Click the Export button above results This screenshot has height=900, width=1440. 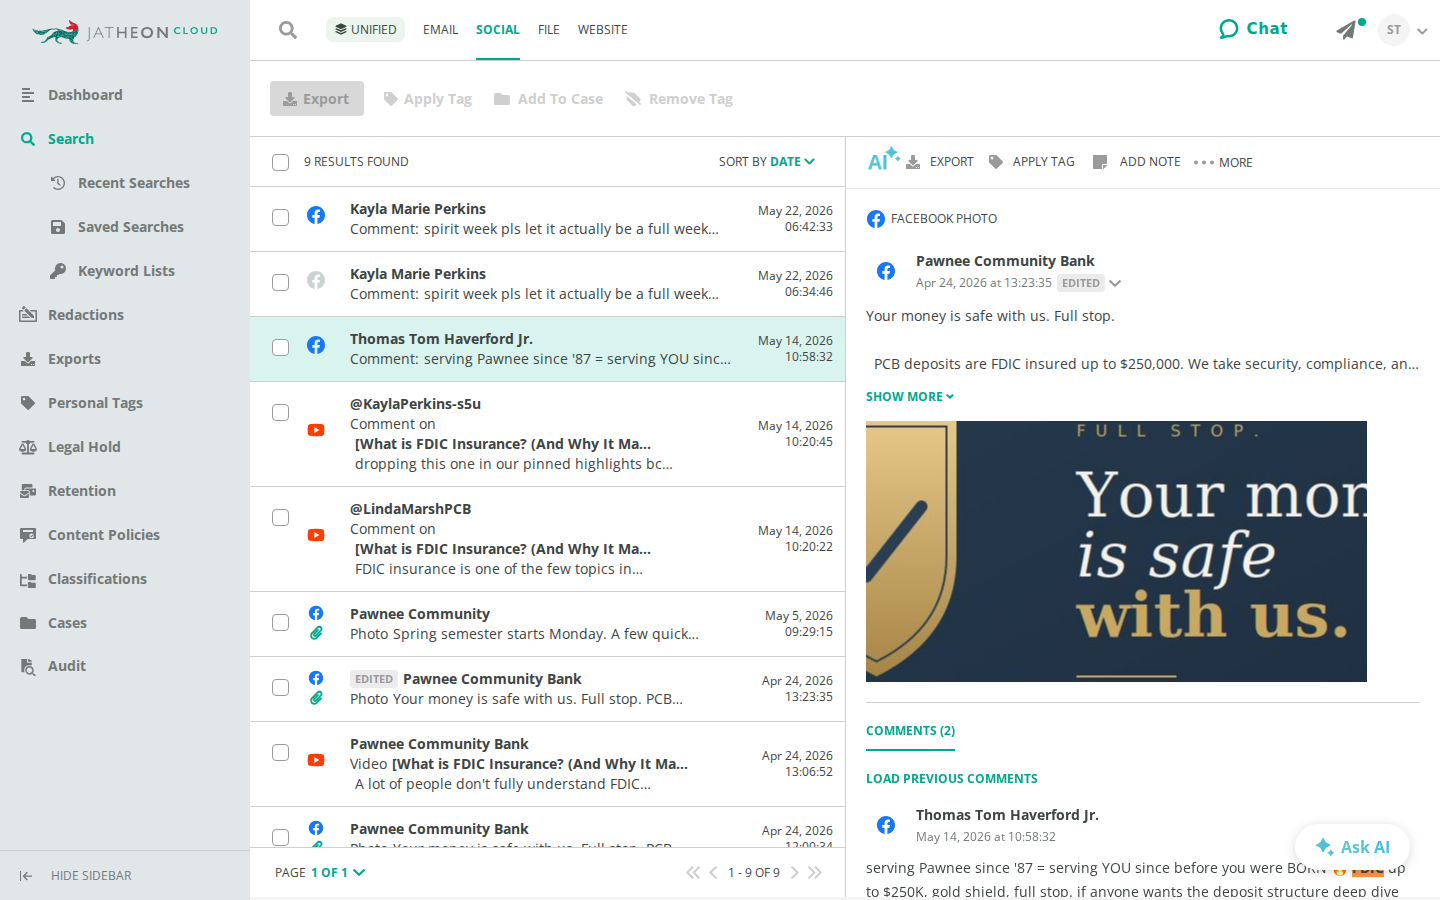pyautogui.click(x=317, y=99)
